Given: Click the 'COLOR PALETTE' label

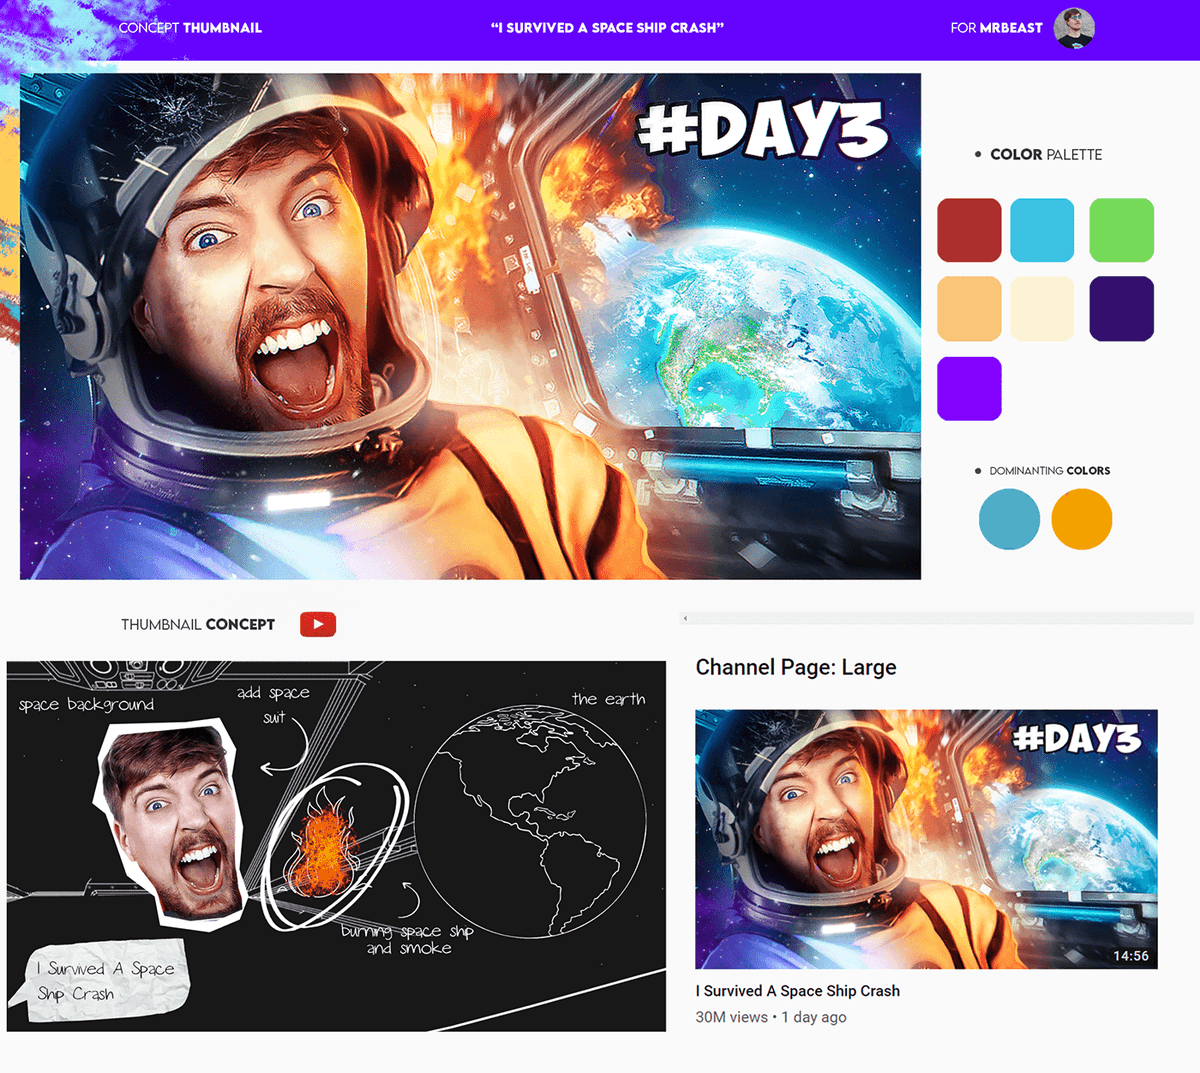Looking at the screenshot, I should 1046,155.
